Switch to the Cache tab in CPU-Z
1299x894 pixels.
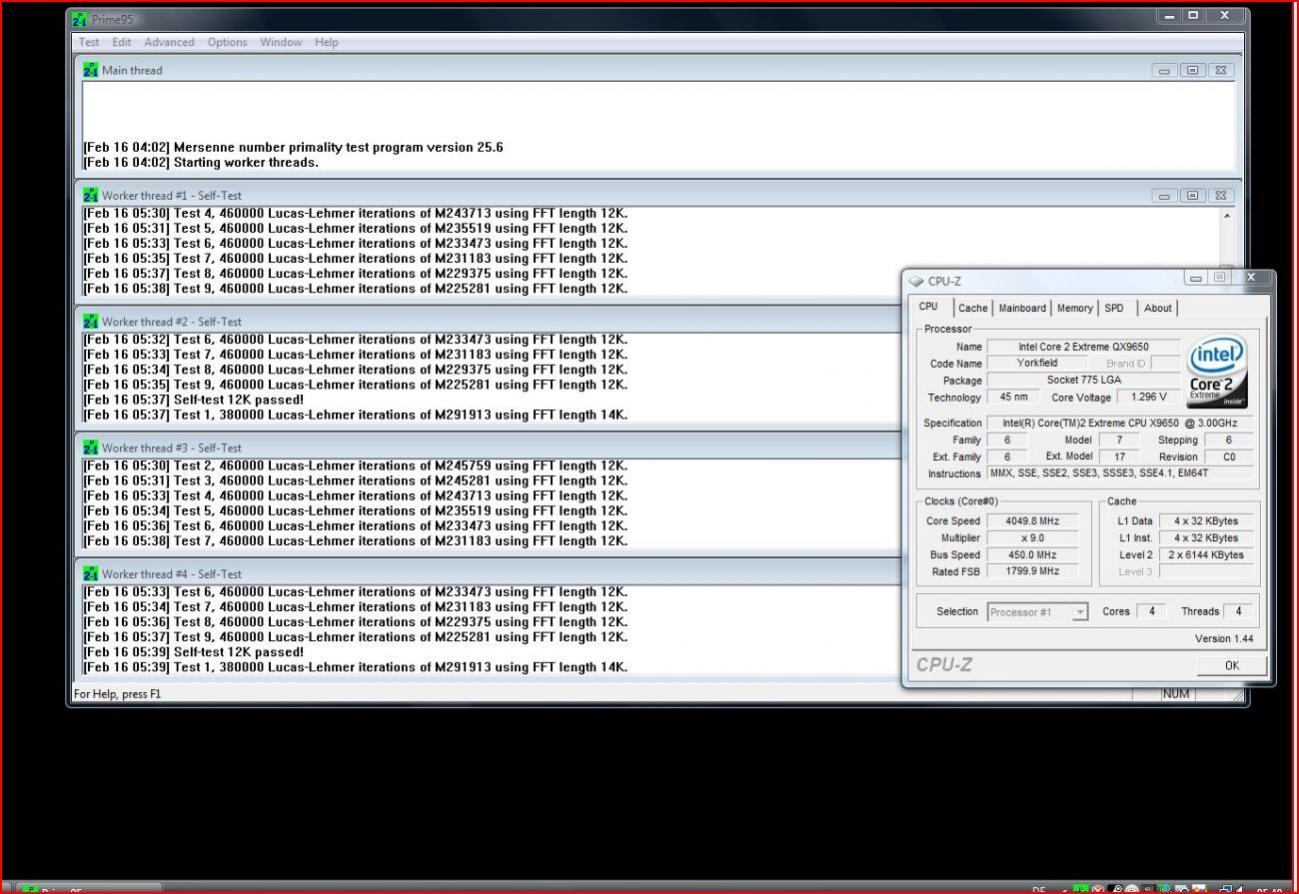click(x=972, y=308)
